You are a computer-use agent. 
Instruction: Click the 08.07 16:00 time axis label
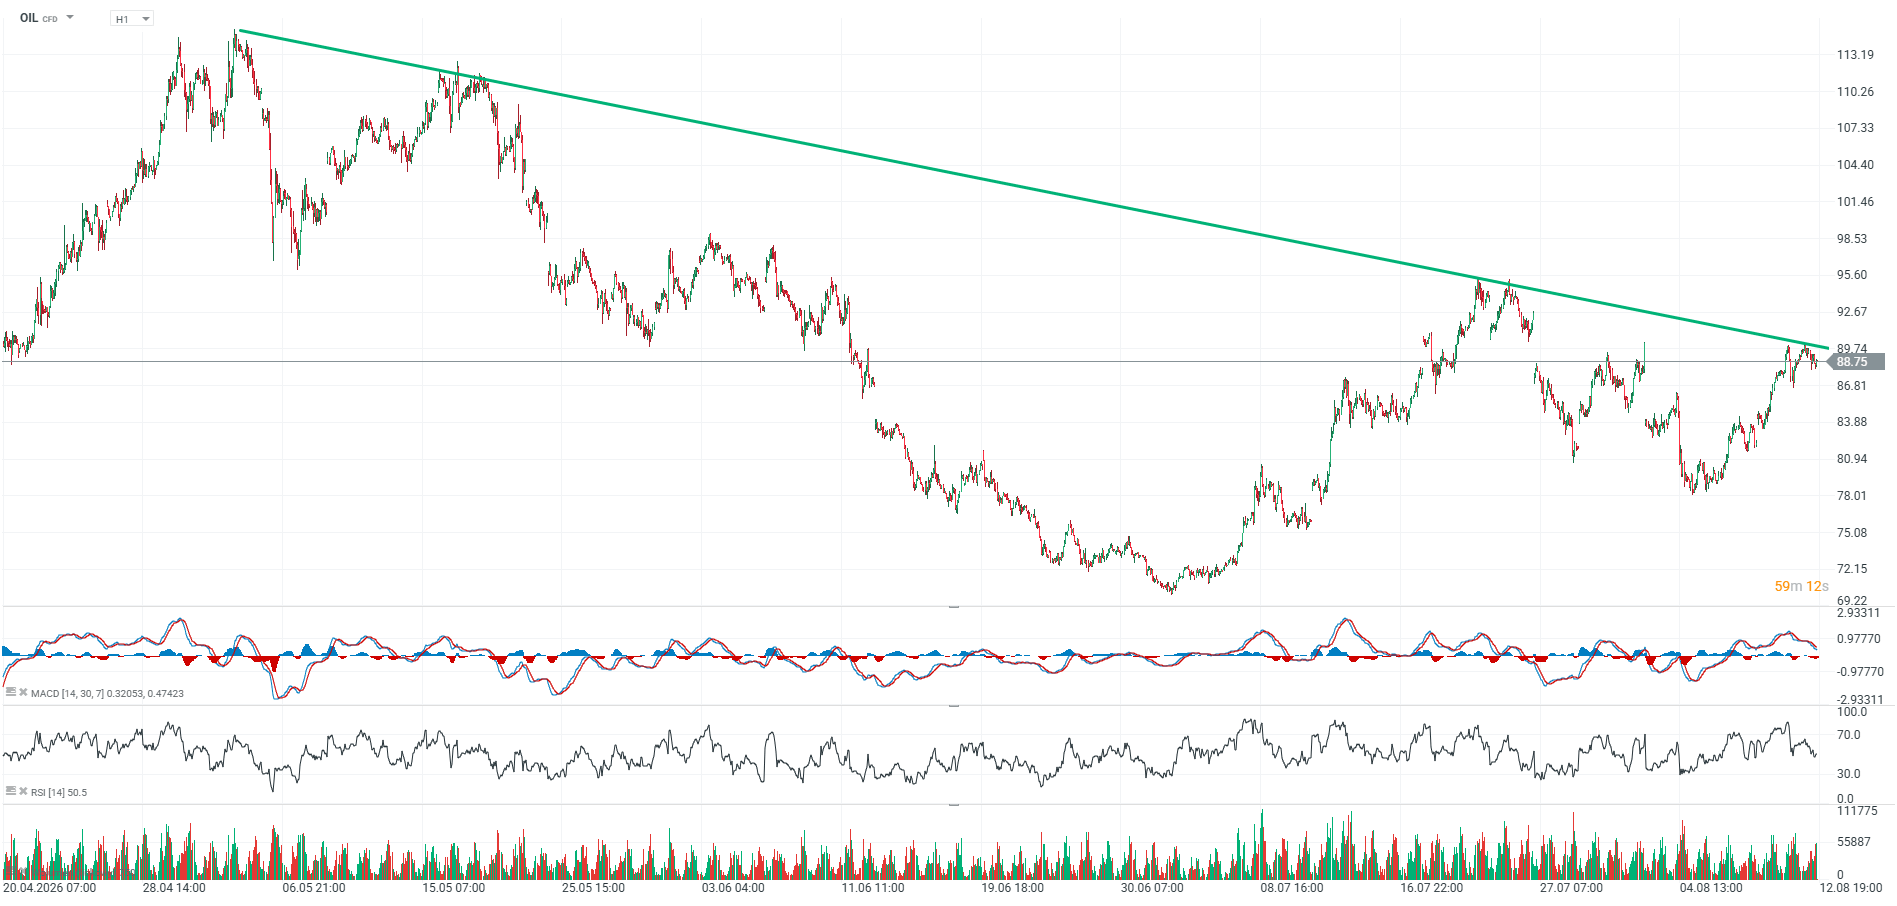click(1292, 888)
